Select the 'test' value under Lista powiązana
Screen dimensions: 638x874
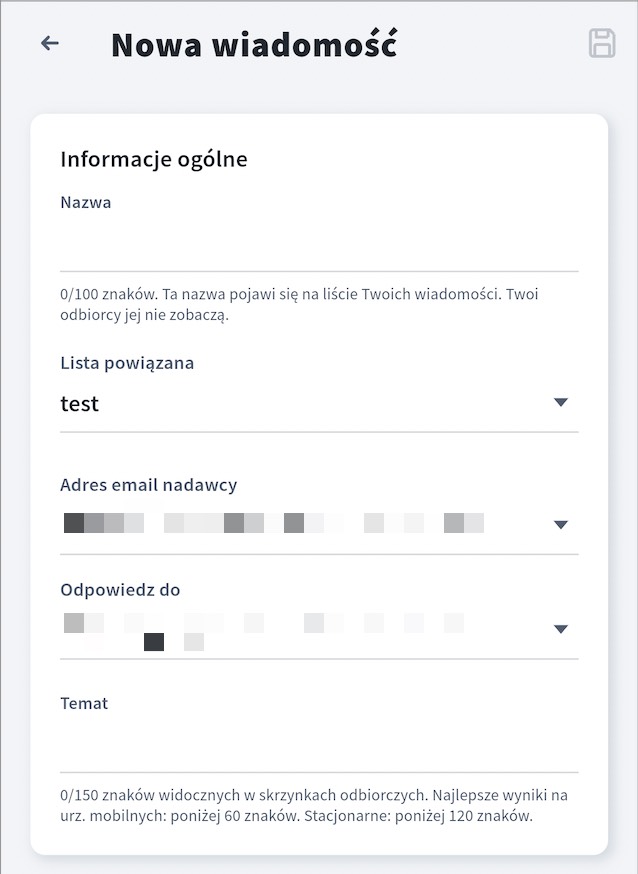click(80, 404)
